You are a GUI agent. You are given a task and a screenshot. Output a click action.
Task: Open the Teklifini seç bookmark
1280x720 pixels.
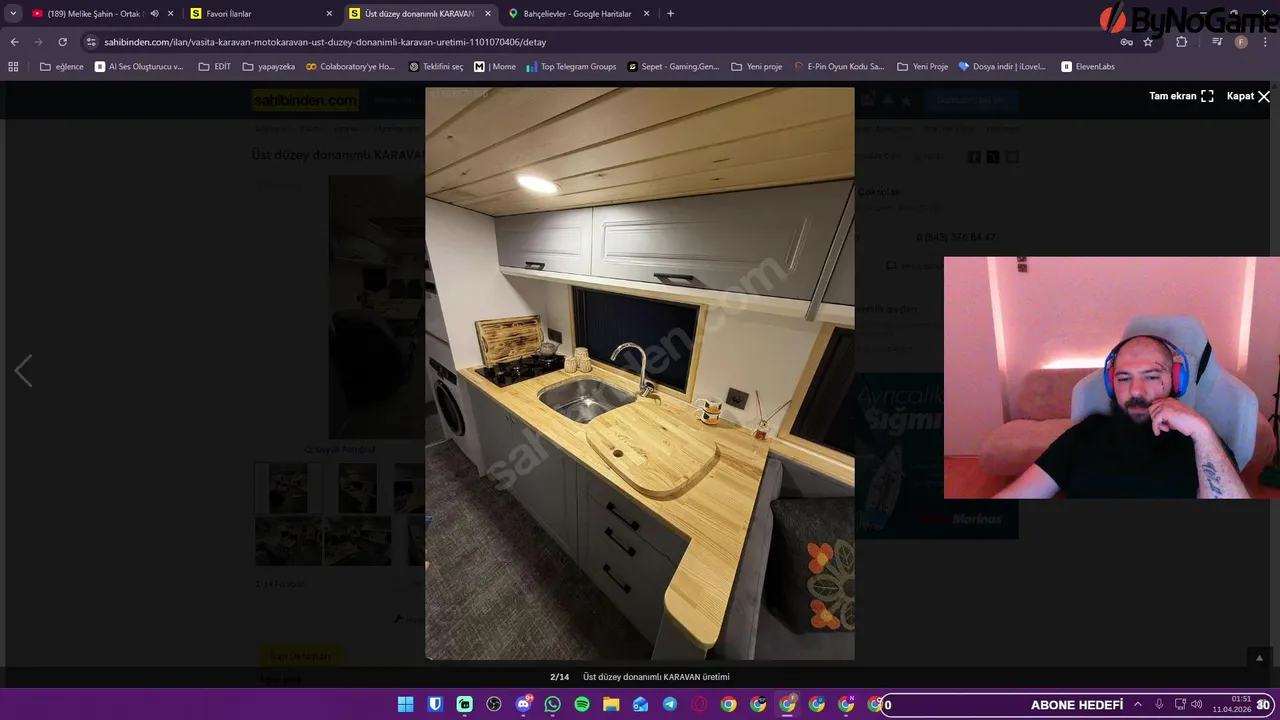tap(436, 67)
